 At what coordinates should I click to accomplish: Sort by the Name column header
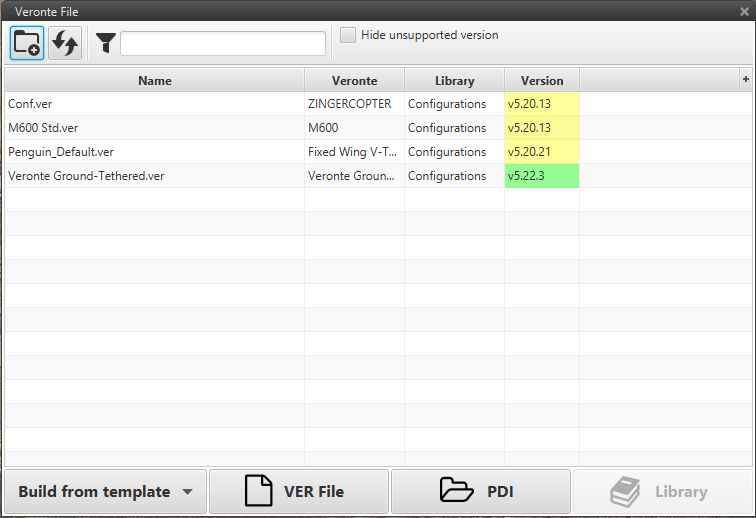point(155,81)
